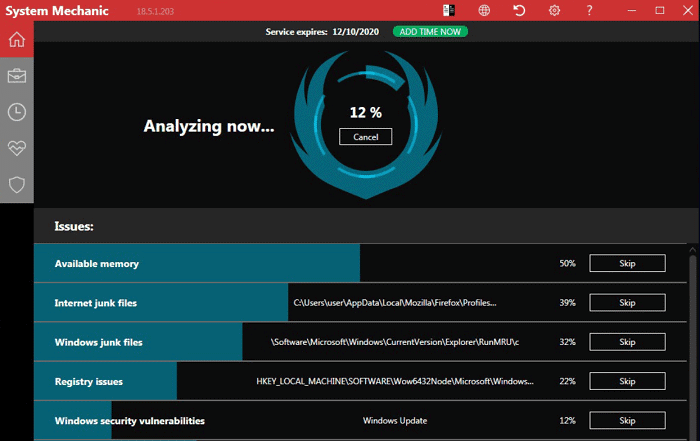Click the 39% value for Internet junk
The height and width of the screenshot is (441, 700).
(x=567, y=303)
